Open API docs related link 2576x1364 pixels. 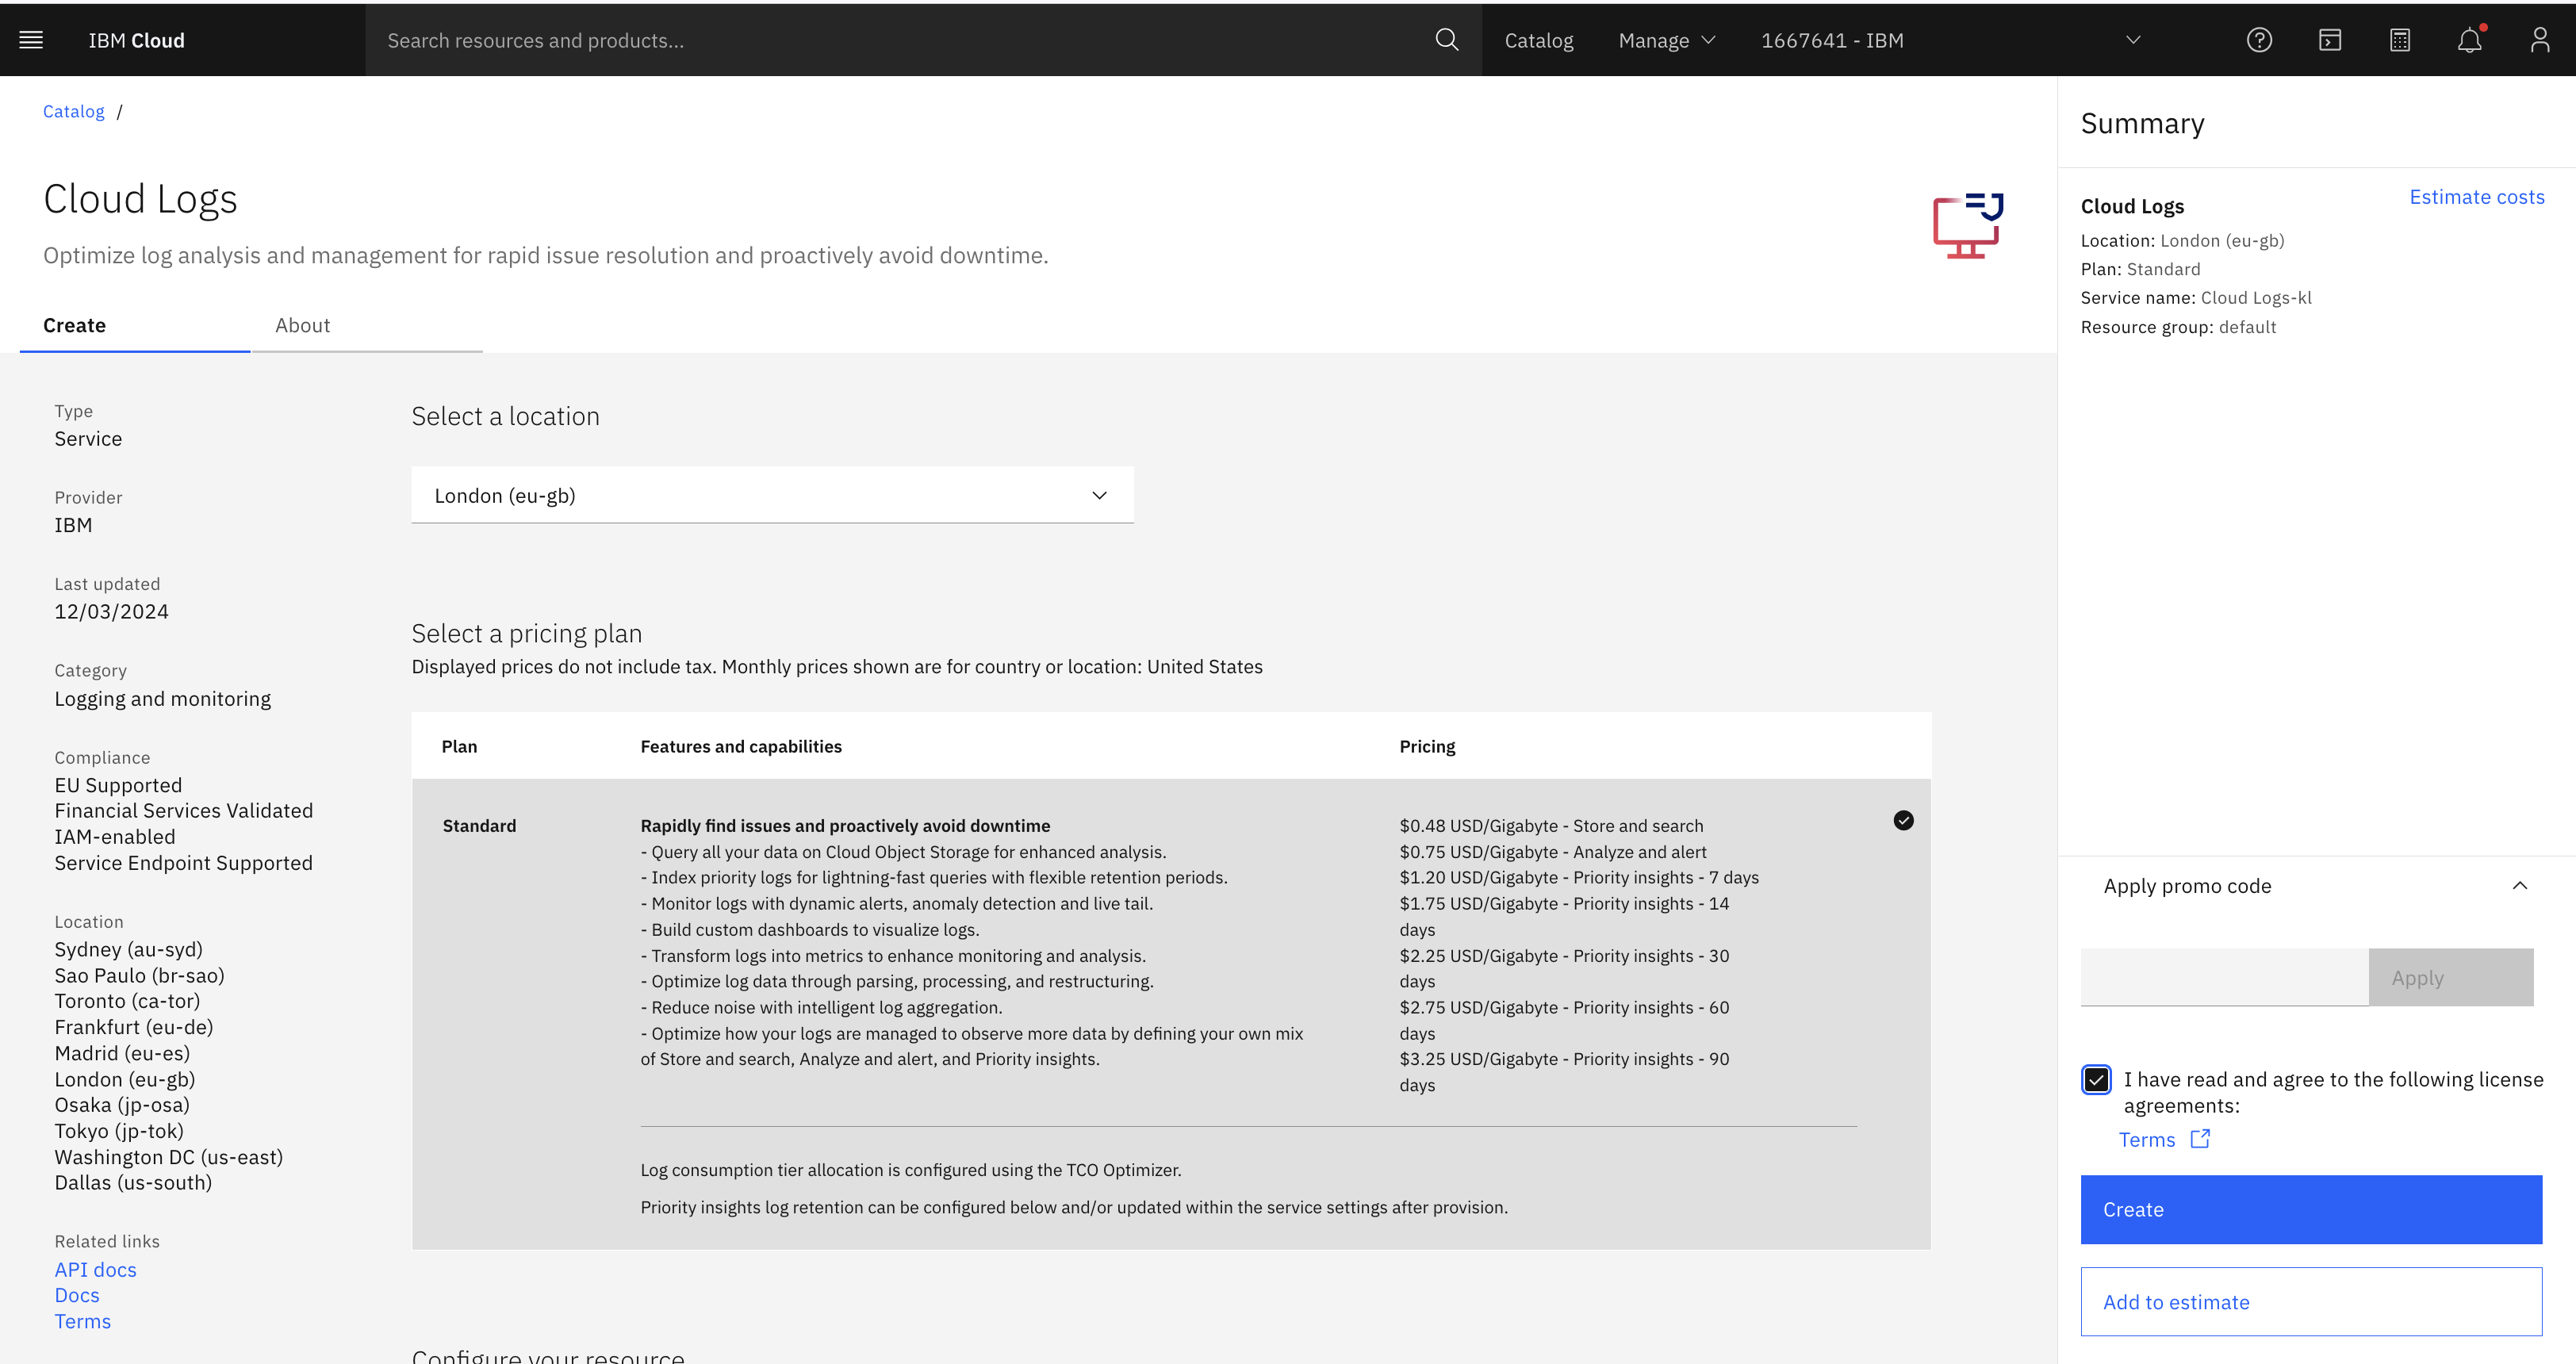95,1269
